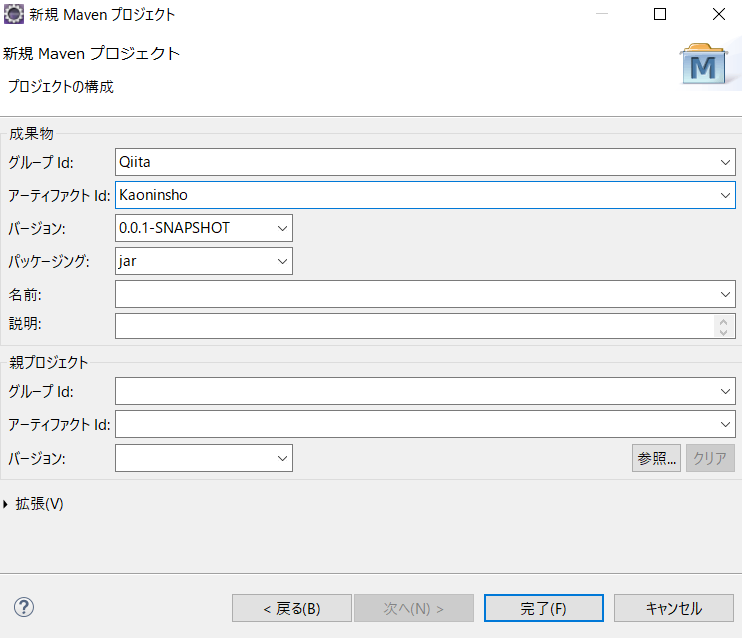
Task: Click the 説明 field scroll up arrow
Action: click(723, 321)
